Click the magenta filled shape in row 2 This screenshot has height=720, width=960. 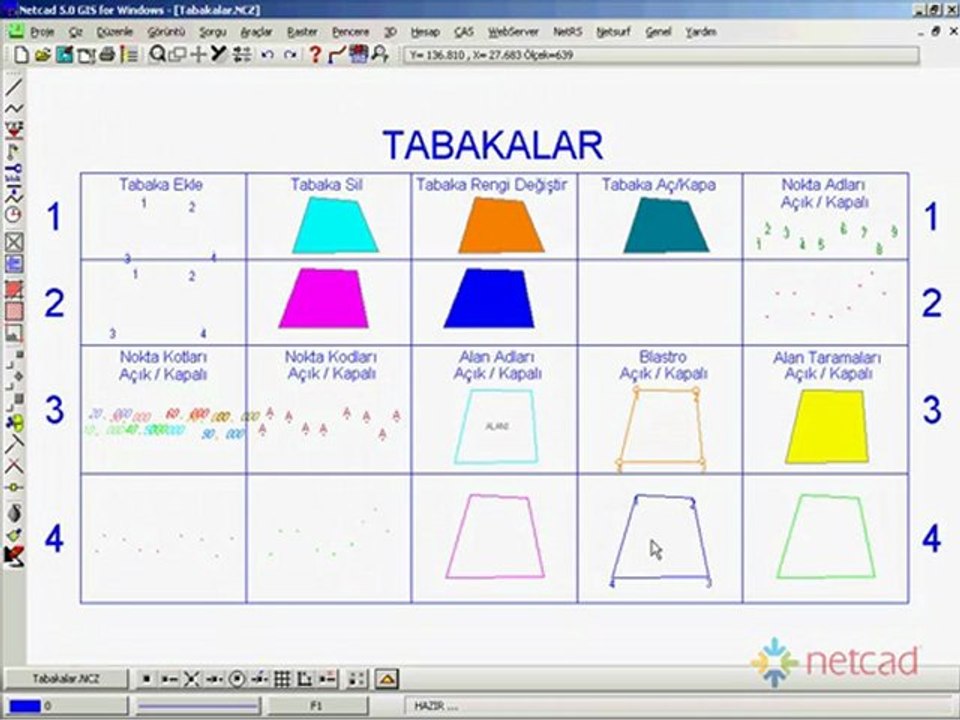(x=323, y=298)
